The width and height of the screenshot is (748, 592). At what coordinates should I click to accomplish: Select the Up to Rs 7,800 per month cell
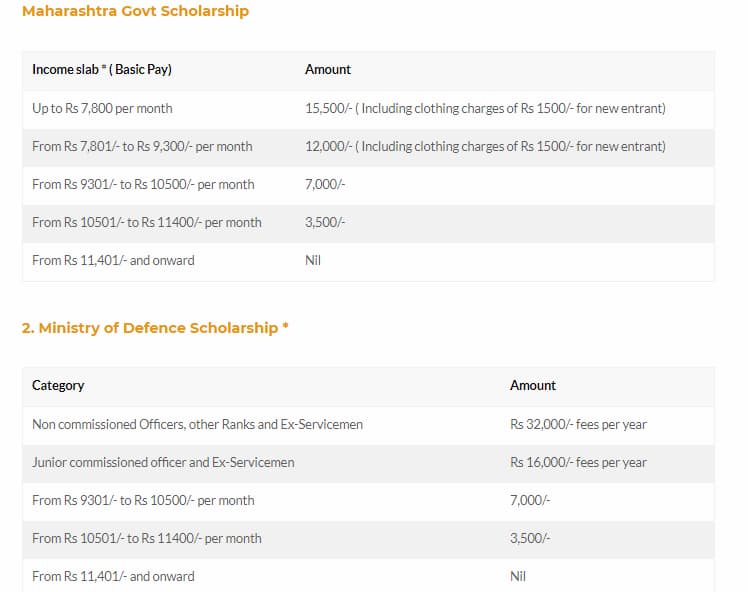[102, 108]
